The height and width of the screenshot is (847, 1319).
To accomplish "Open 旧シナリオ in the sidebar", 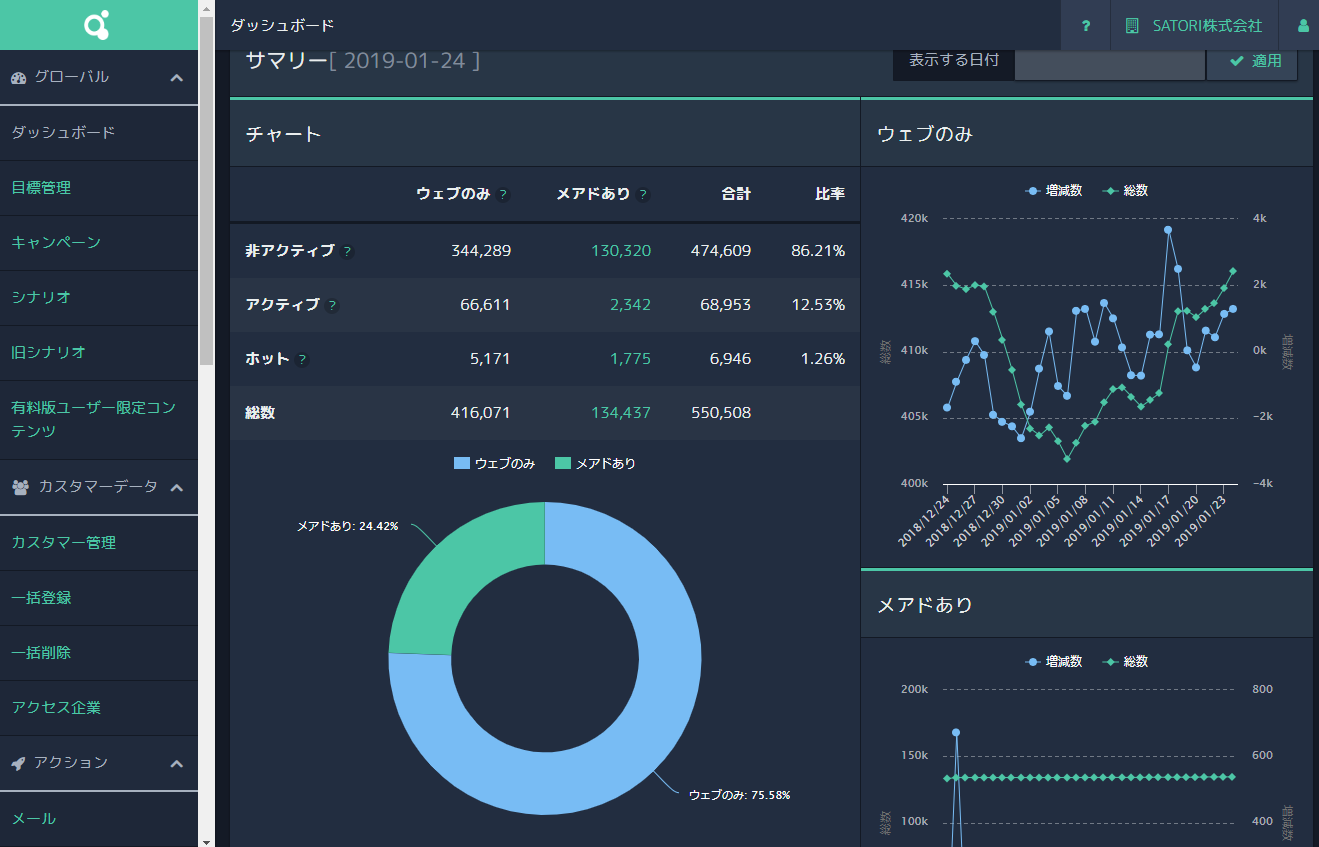I will [99, 352].
